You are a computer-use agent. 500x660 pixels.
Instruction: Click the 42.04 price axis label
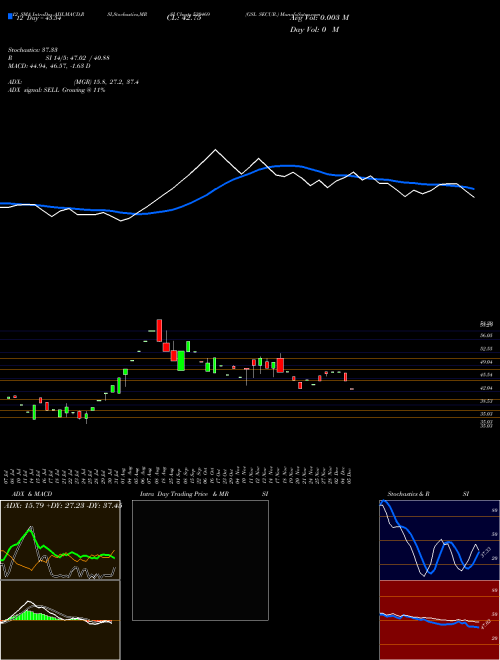click(x=486, y=388)
